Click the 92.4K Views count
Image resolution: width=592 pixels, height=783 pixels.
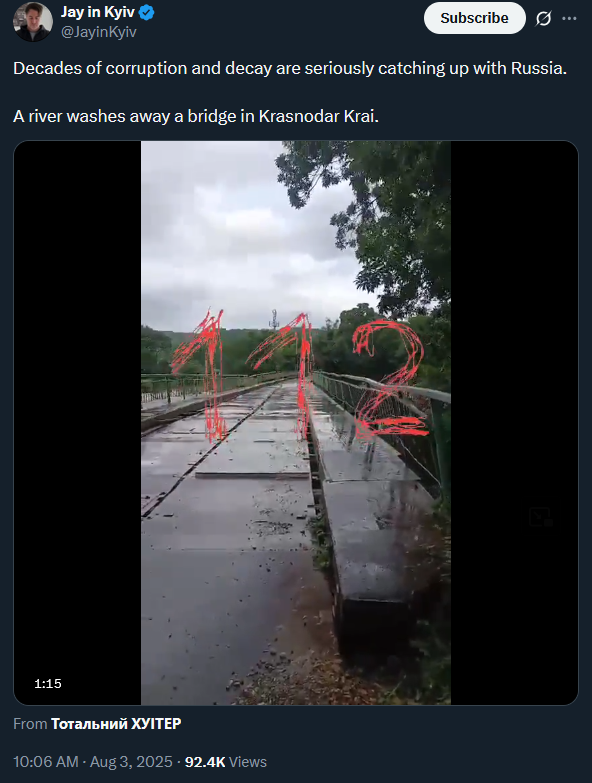click(226, 762)
